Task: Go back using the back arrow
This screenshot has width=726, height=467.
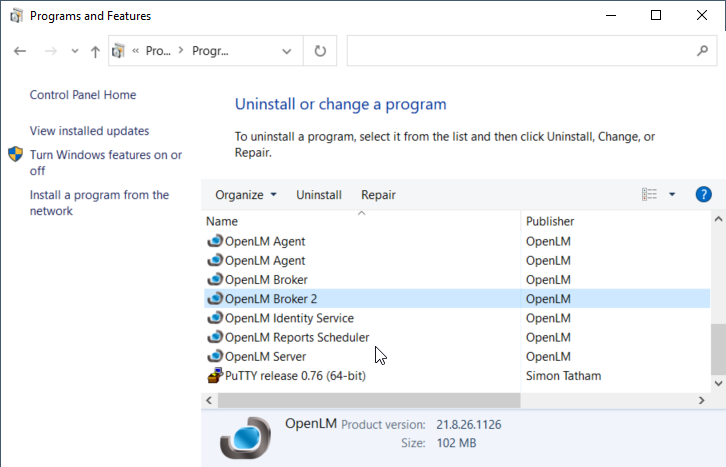Action: (x=21, y=50)
